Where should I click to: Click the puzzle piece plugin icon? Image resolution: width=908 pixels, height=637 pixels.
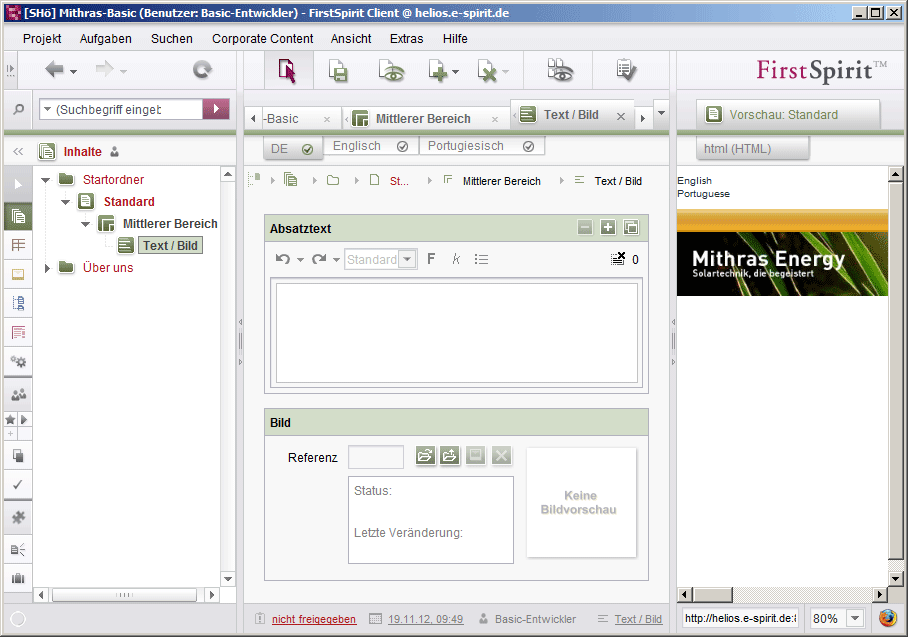[x=19, y=517]
